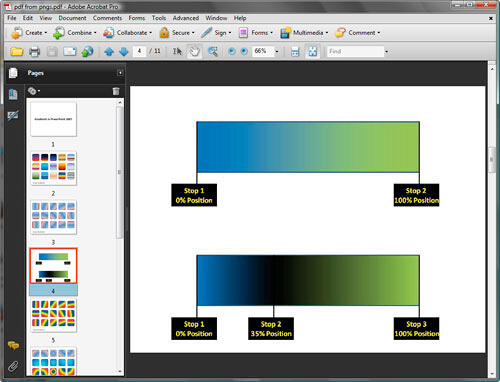This screenshot has width=500, height=382.
Task: Click the scrolling pages icon
Action: (x=295, y=51)
